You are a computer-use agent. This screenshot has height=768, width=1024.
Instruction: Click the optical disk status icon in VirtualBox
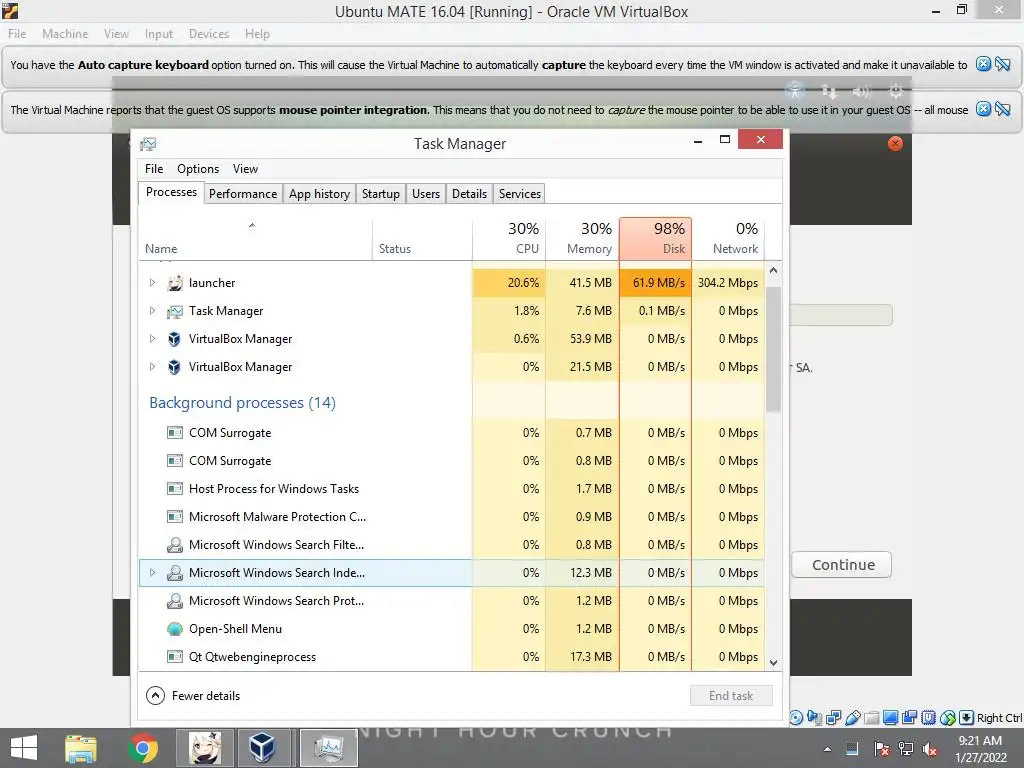(796, 717)
